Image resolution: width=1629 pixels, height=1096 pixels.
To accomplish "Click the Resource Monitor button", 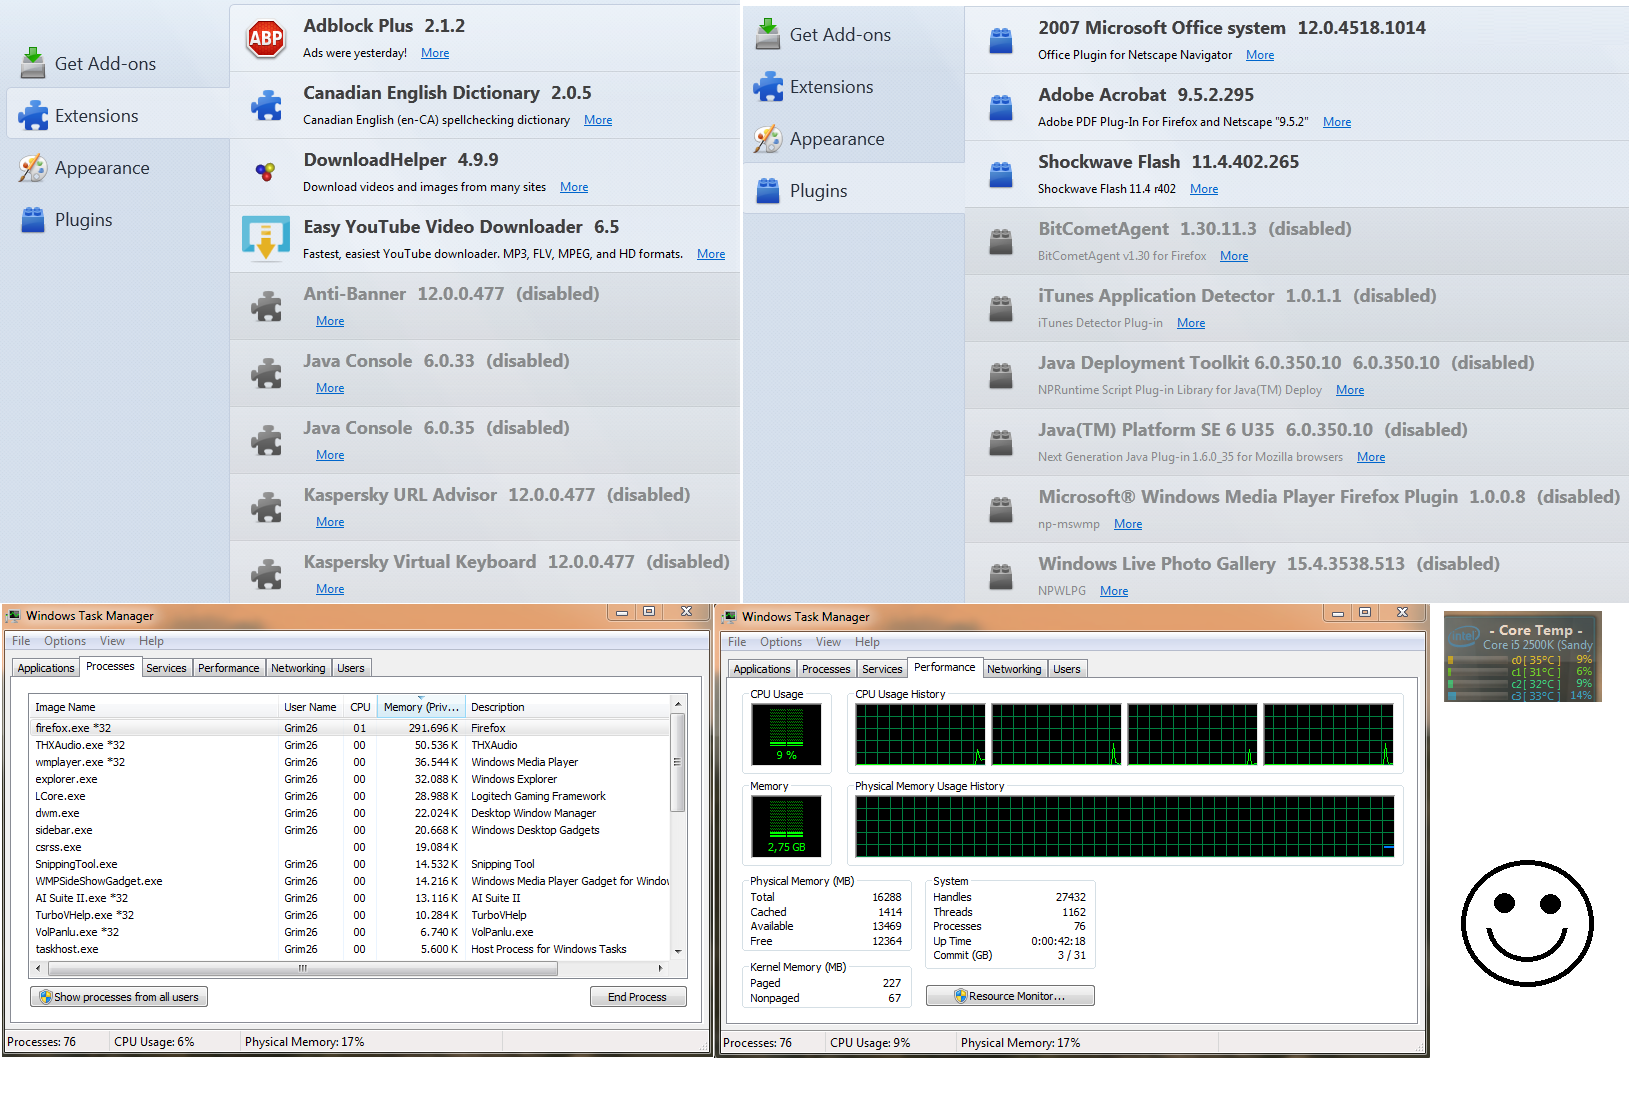I will [x=1010, y=996].
